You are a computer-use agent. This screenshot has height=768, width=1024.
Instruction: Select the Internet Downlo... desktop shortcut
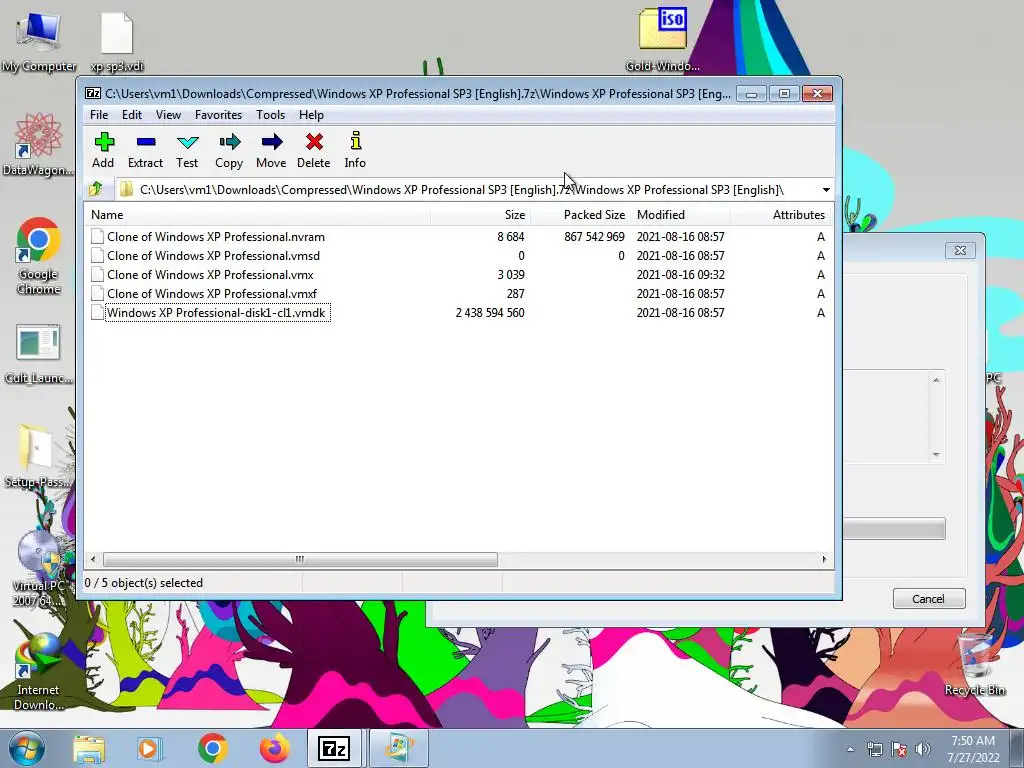[x=39, y=673]
